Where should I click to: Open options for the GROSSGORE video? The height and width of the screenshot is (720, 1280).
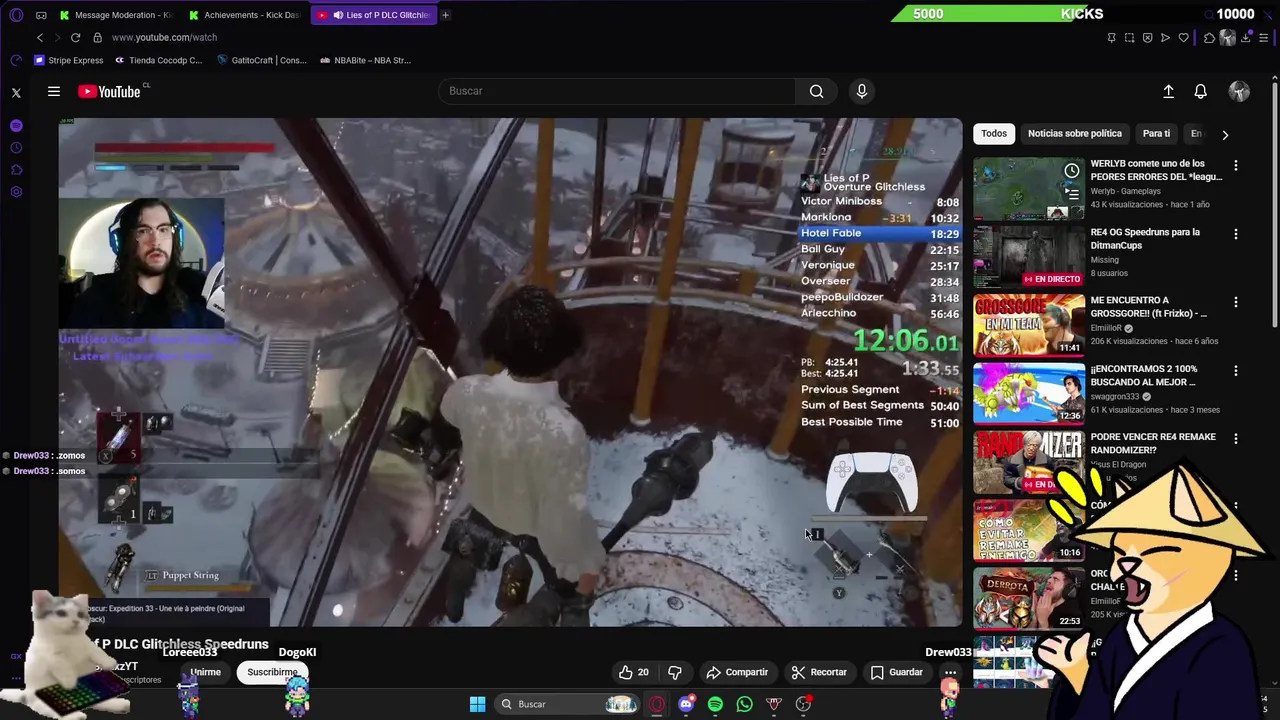[x=1236, y=302]
